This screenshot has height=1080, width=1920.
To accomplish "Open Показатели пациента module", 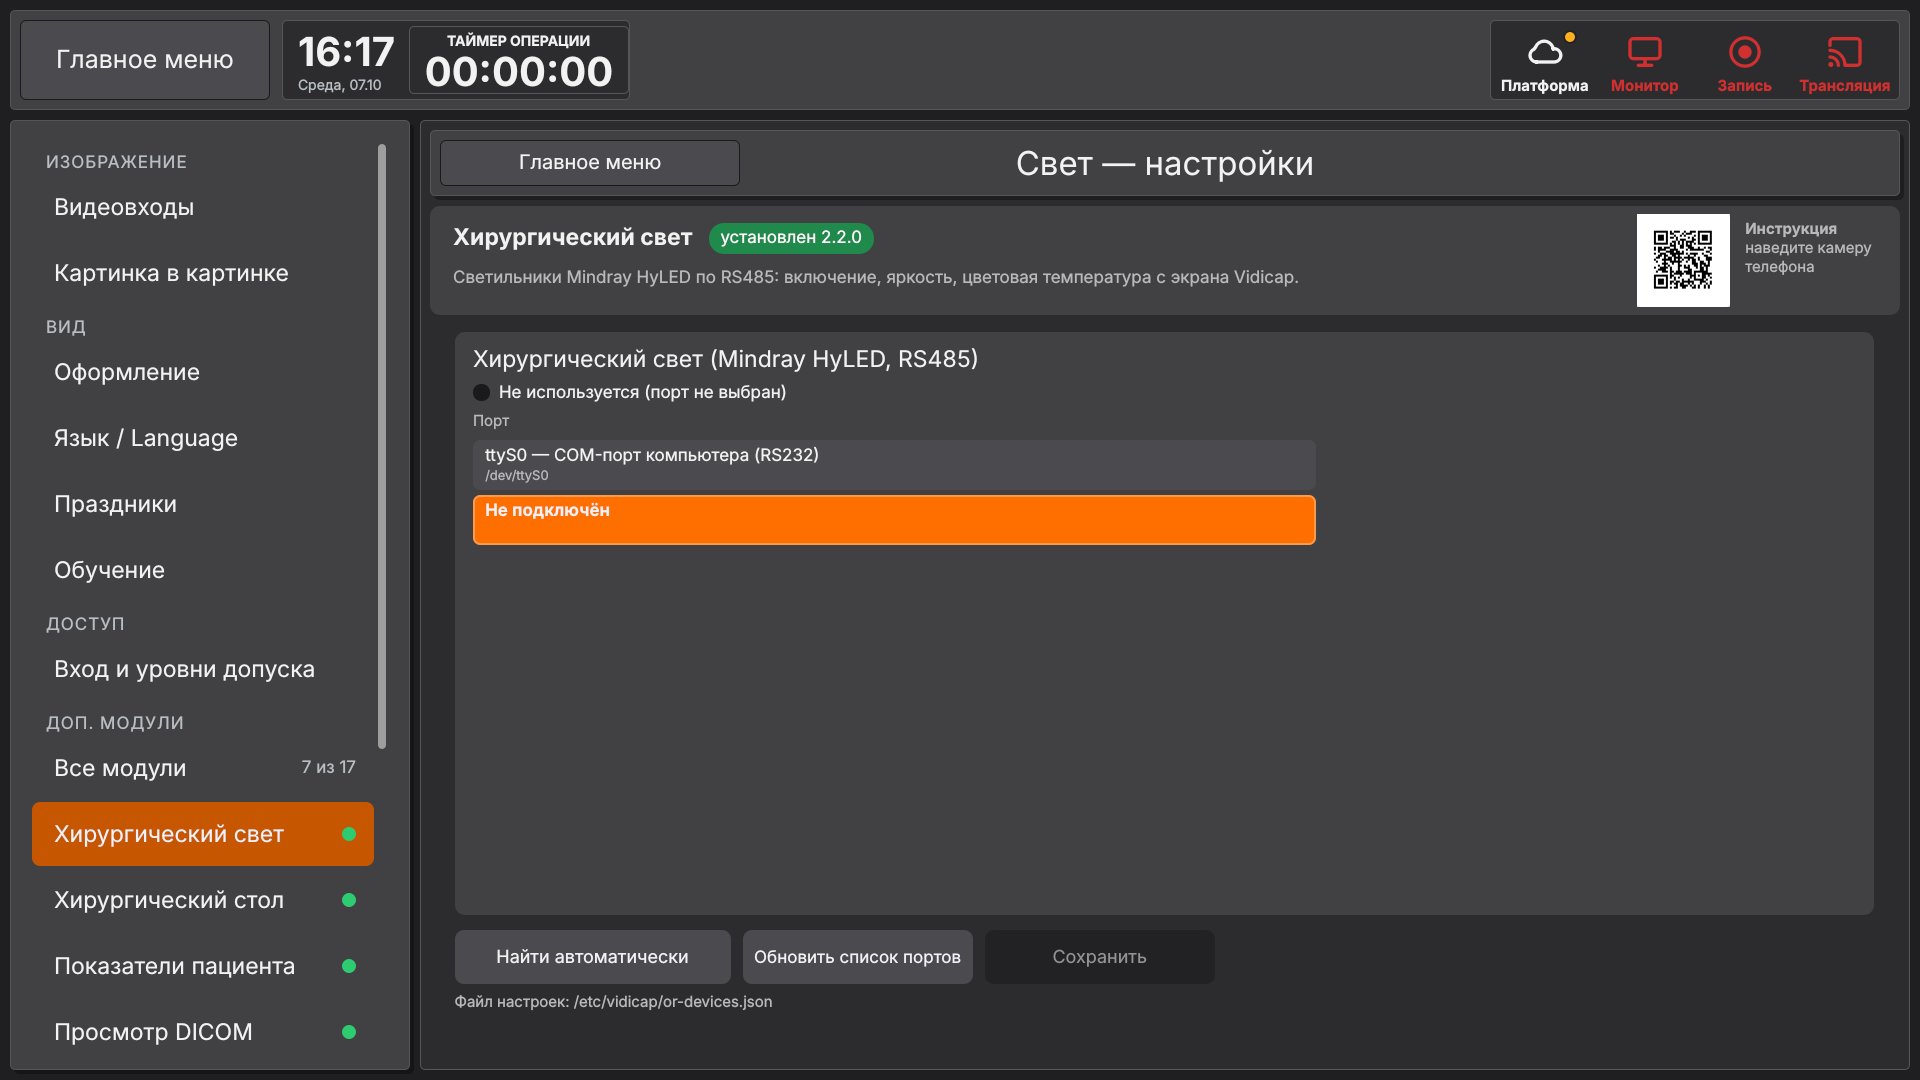I will click(203, 966).
